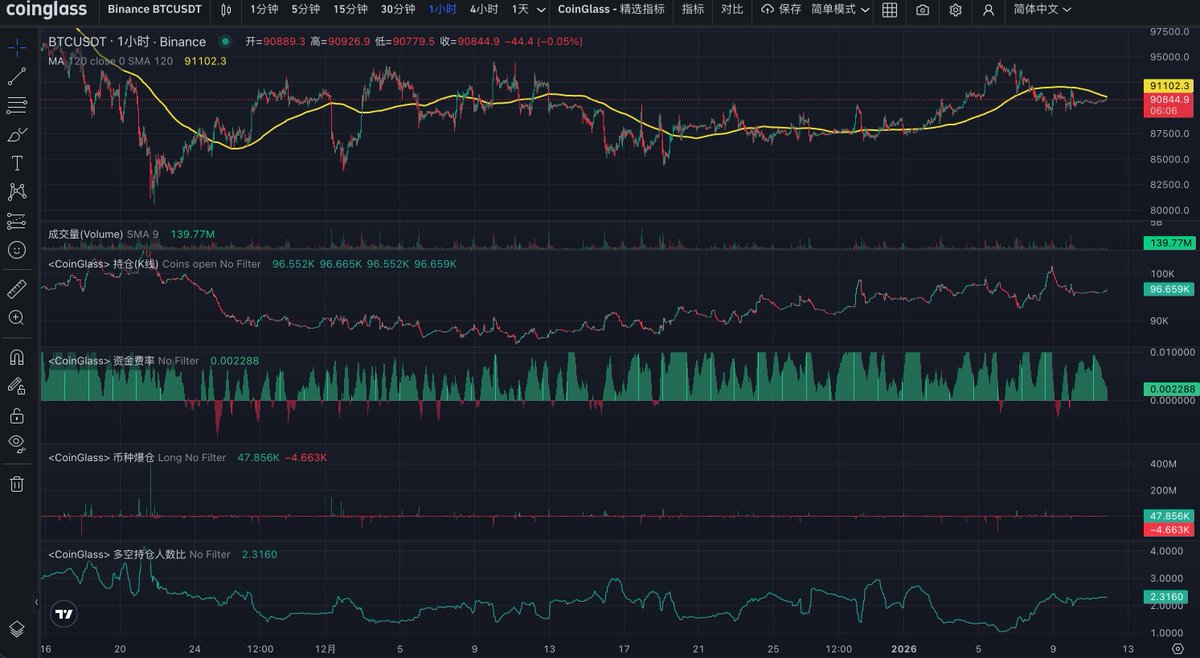
Task: Toggle magnet mode in the sidebar
Action: click(x=17, y=356)
